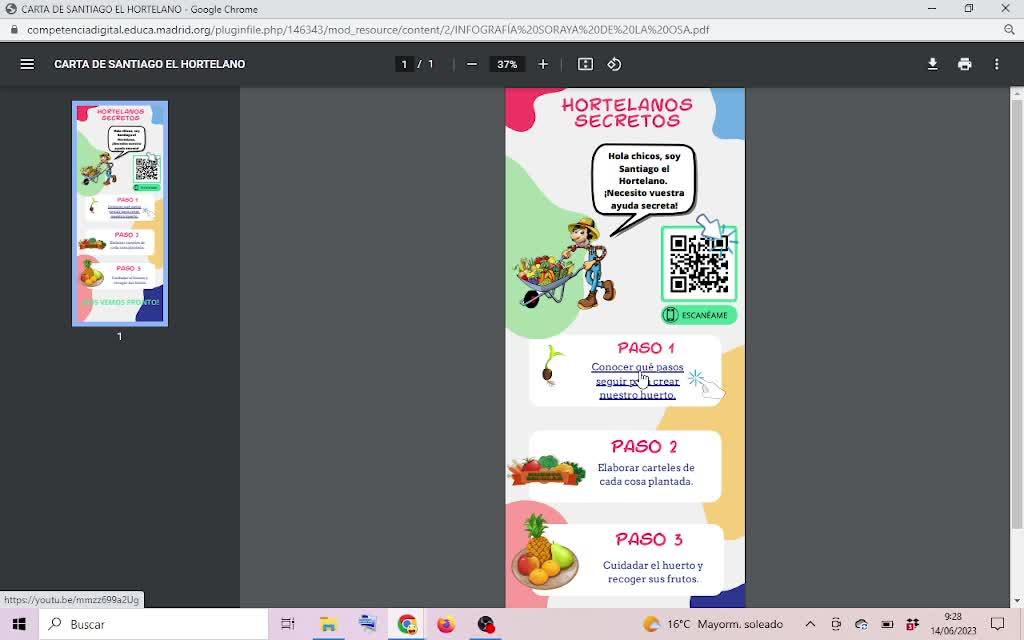Select the 37% zoom level field
The height and width of the screenshot is (640, 1024).
507,64
